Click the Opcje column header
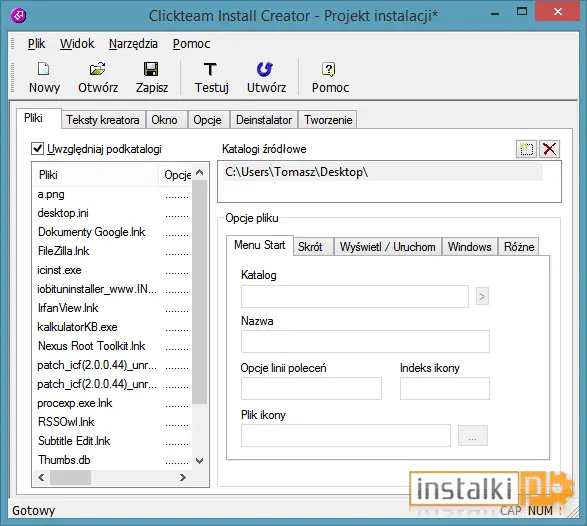The width and height of the screenshot is (587, 526). tap(176, 175)
